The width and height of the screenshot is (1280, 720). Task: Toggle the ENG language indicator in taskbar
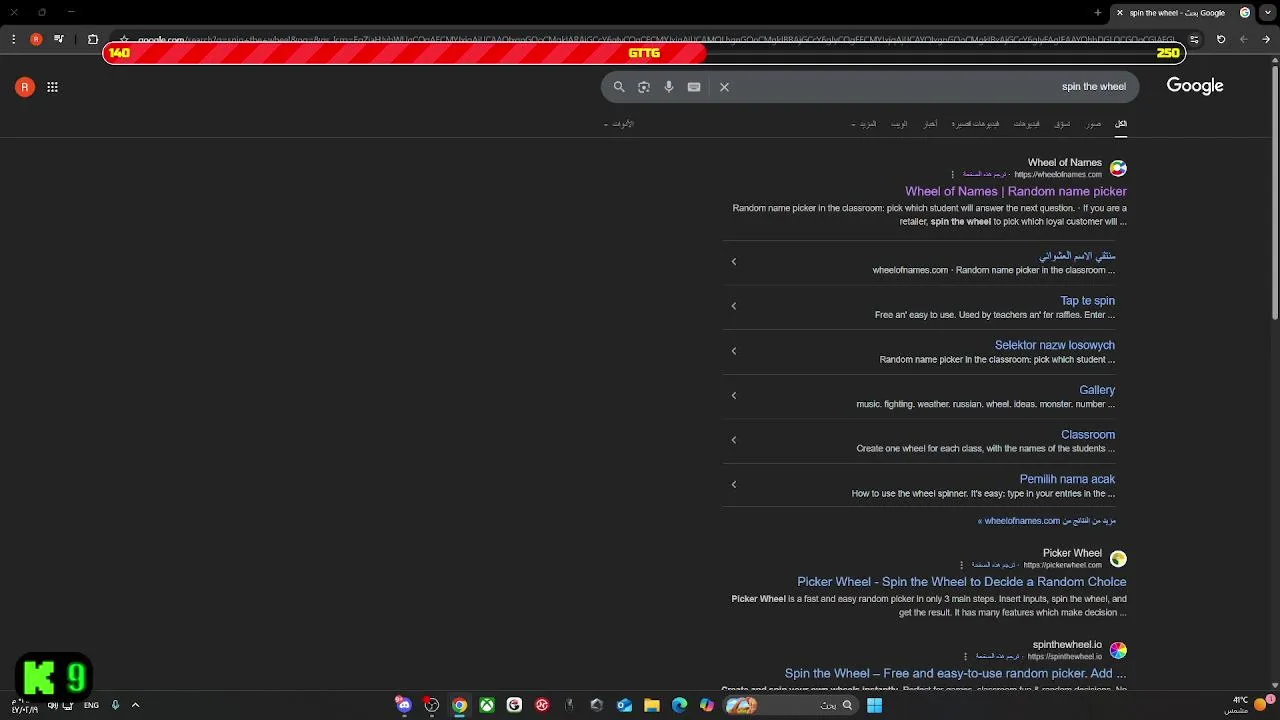91,705
